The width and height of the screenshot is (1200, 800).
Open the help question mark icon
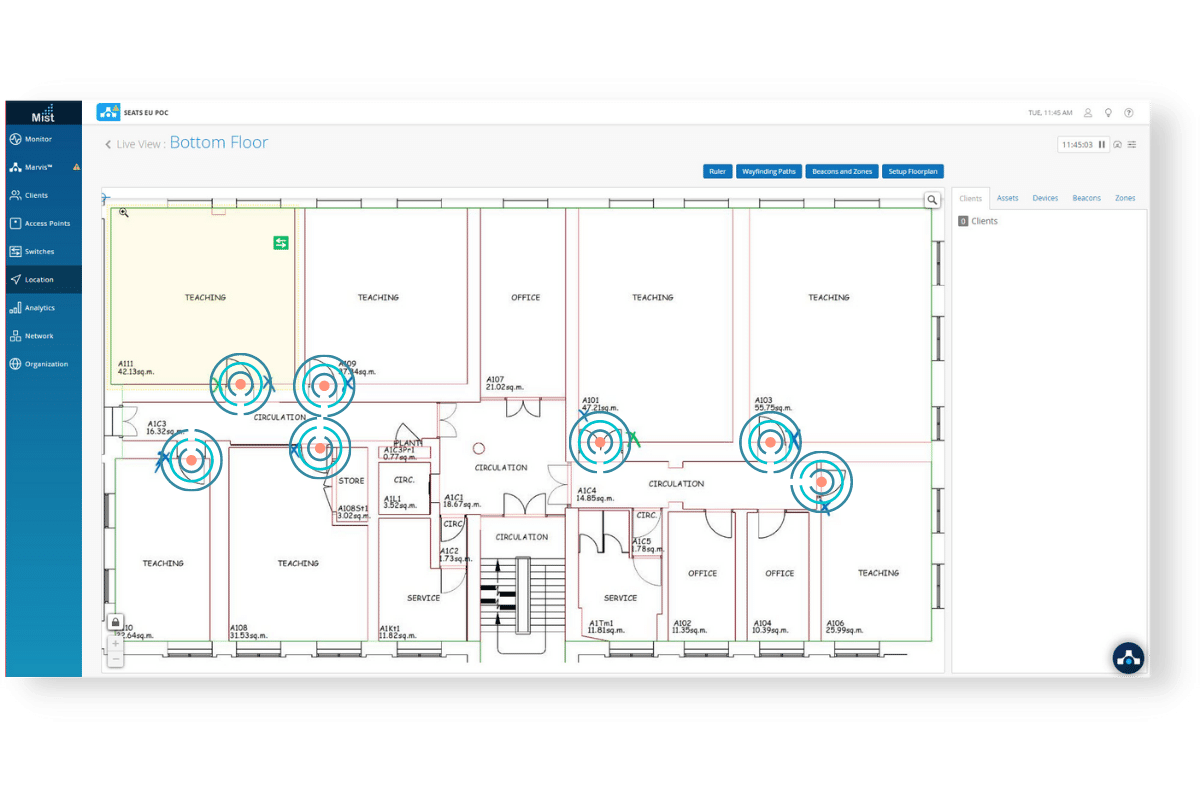tap(1129, 113)
